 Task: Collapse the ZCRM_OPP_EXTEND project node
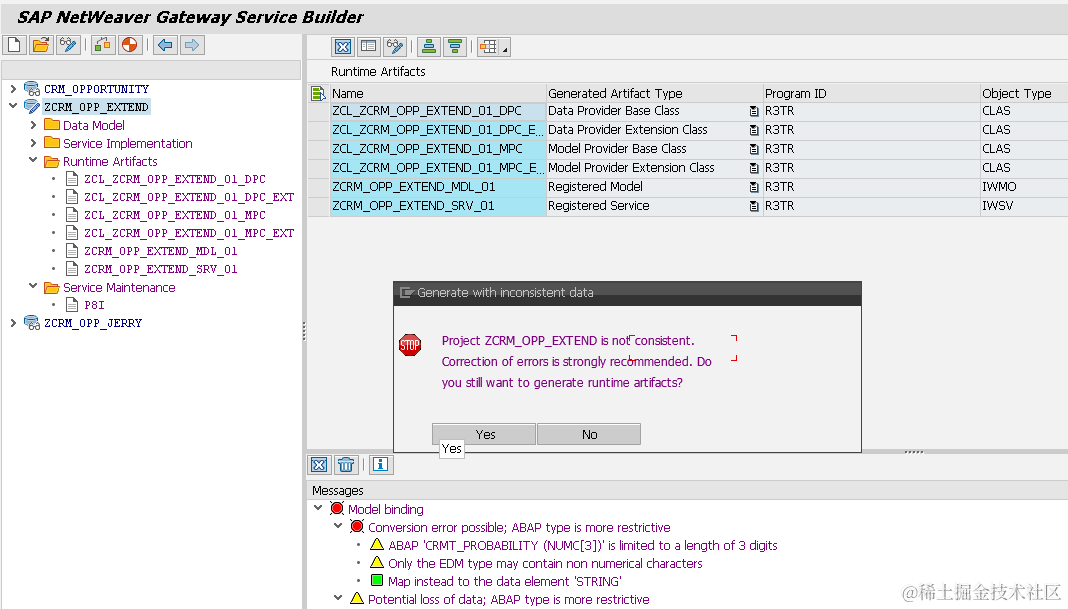pos(13,106)
